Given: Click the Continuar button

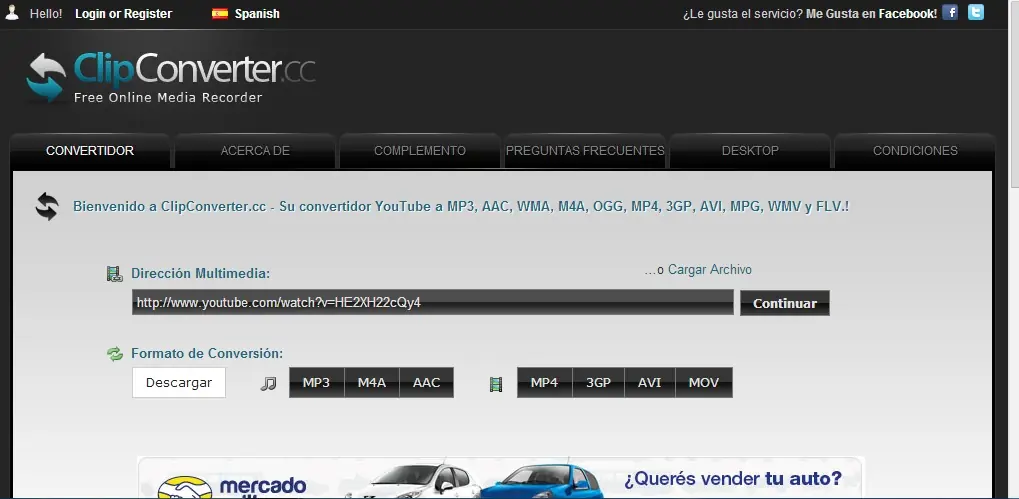Looking at the screenshot, I should [x=784, y=303].
